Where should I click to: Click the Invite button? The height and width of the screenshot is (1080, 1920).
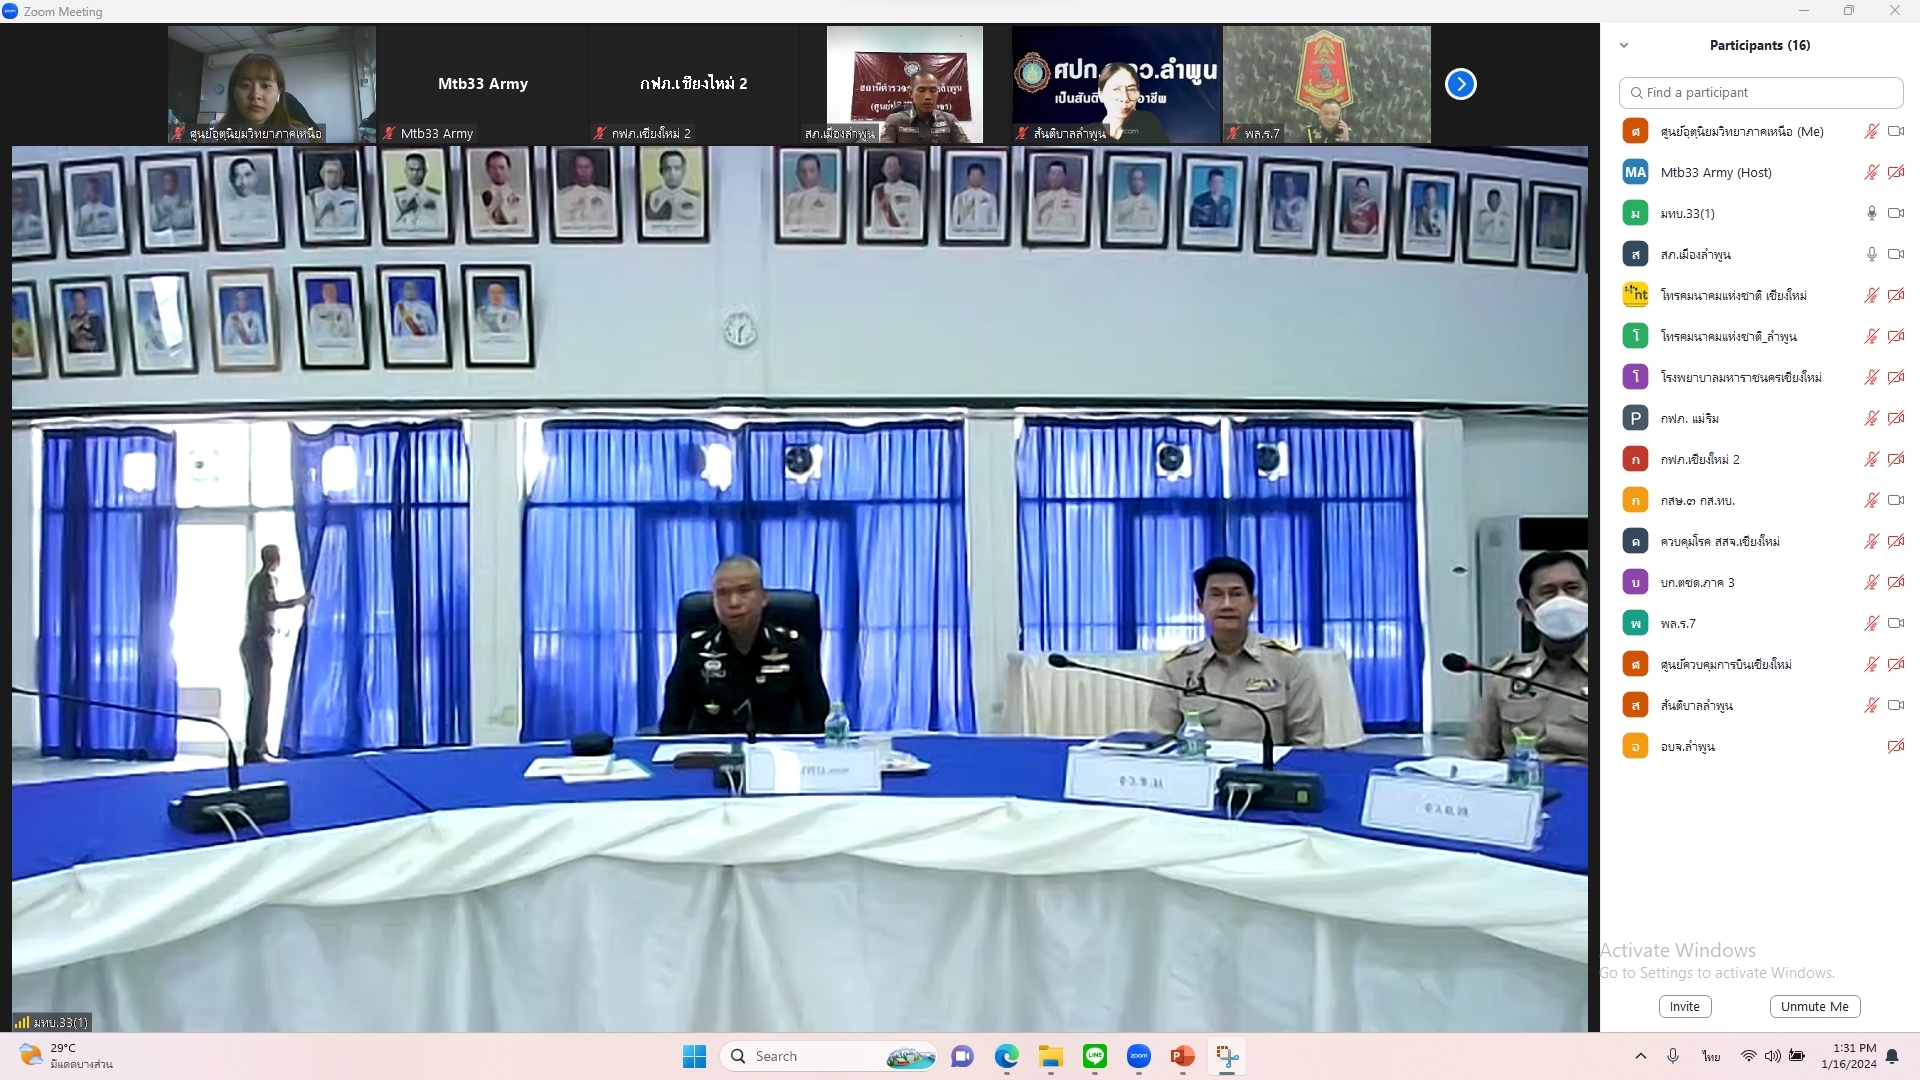[x=1684, y=1006]
